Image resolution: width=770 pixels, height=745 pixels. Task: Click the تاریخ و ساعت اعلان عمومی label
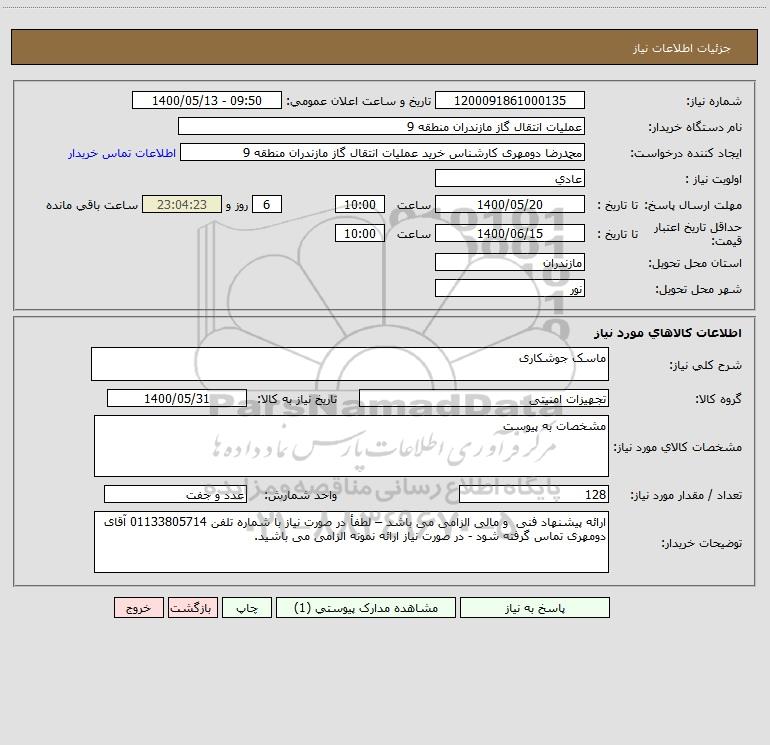point(359,101)
